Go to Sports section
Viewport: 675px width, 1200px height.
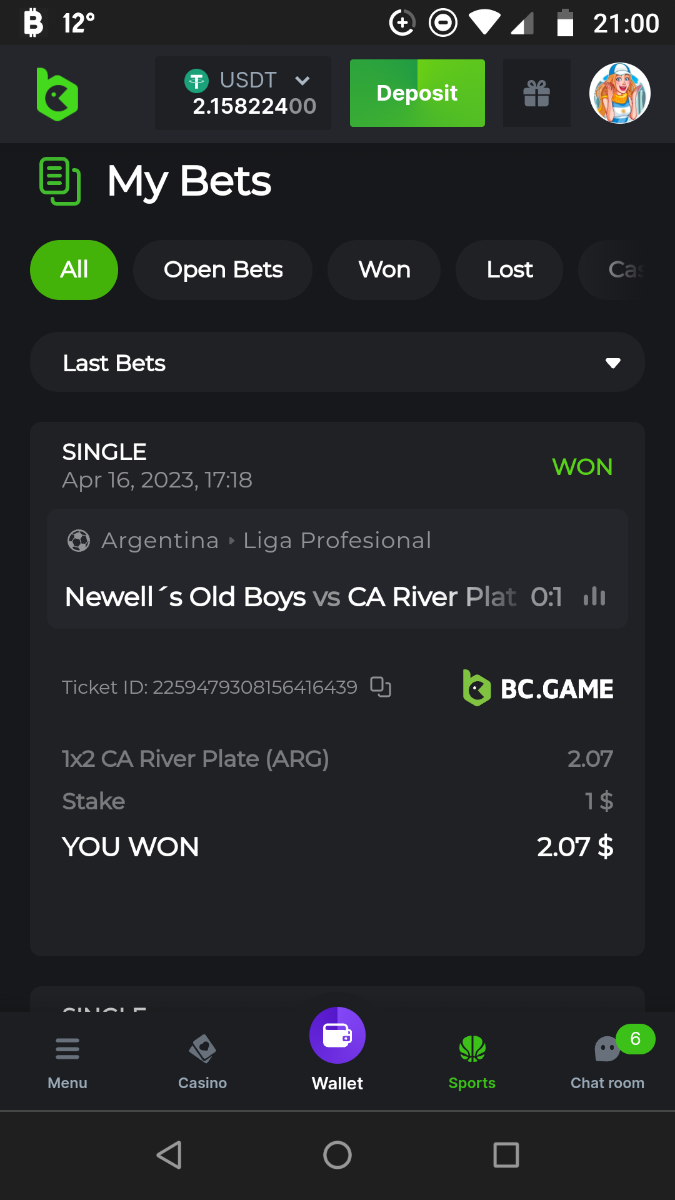coord(472,1050)
